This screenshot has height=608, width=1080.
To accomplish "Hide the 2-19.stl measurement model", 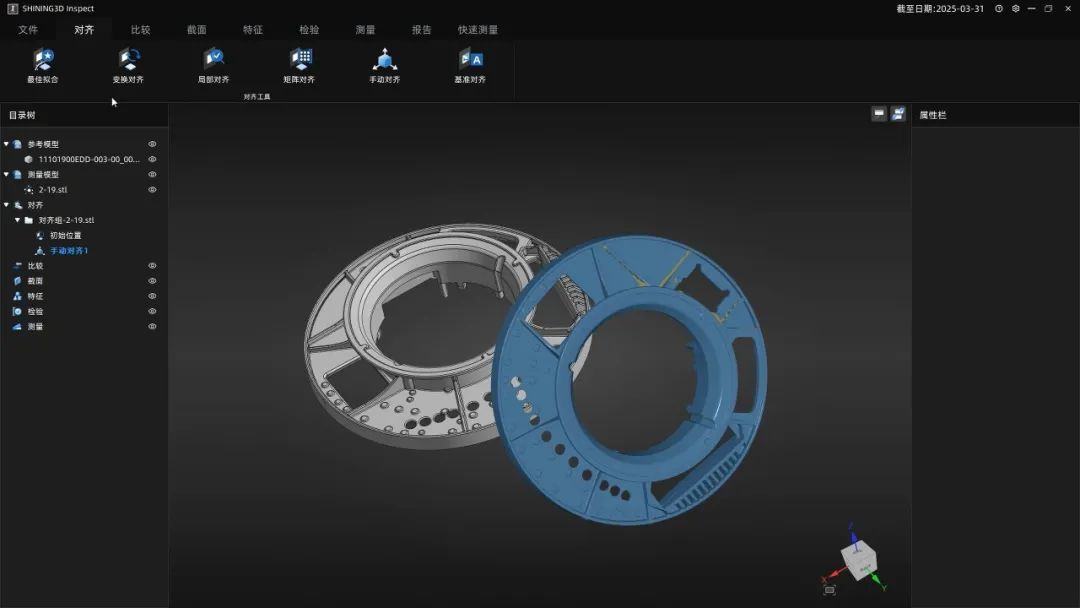I will coord(153,190).
